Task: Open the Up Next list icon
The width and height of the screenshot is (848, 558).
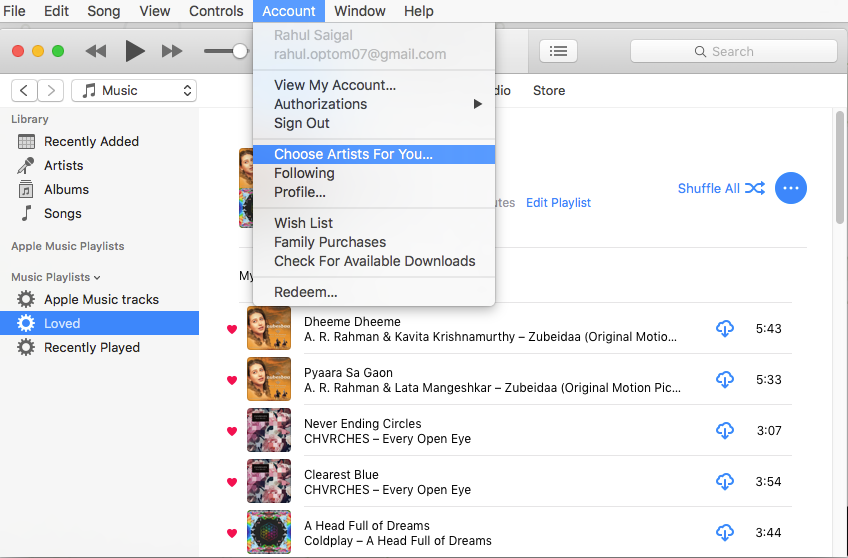Action: (558, 51)
